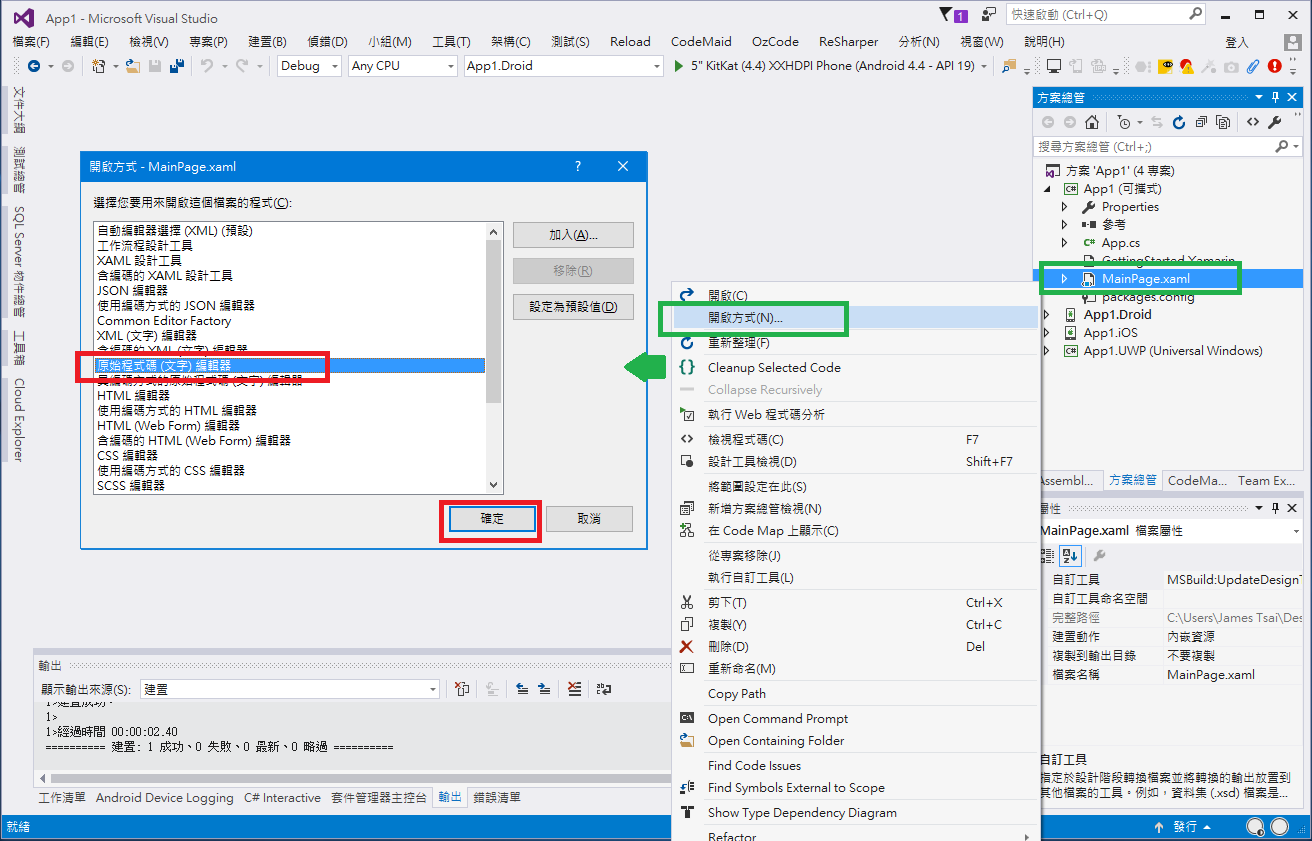Open the Any CPU platform dropdown
The height and width of the screenshot is (841, 1312).
point(450,66)
